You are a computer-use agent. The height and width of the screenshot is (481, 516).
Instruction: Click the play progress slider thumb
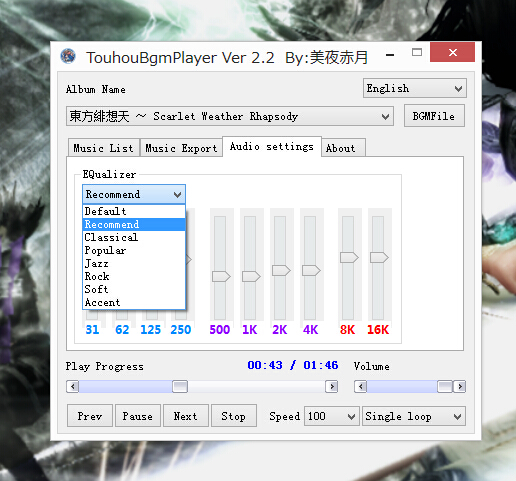pyautogui.click(x=180, y=387)
